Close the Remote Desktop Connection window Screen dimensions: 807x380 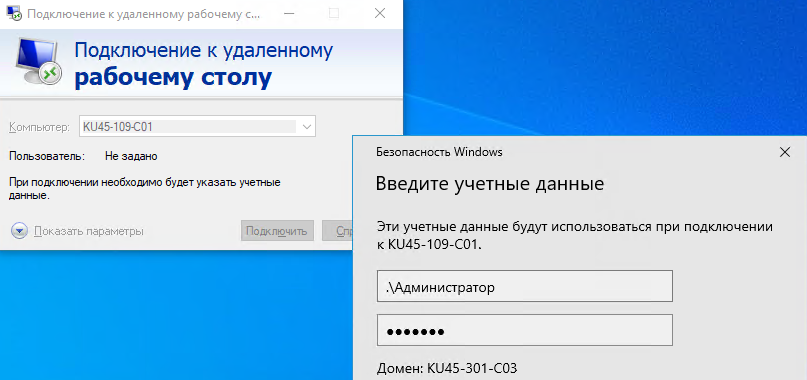coord(380,14)
